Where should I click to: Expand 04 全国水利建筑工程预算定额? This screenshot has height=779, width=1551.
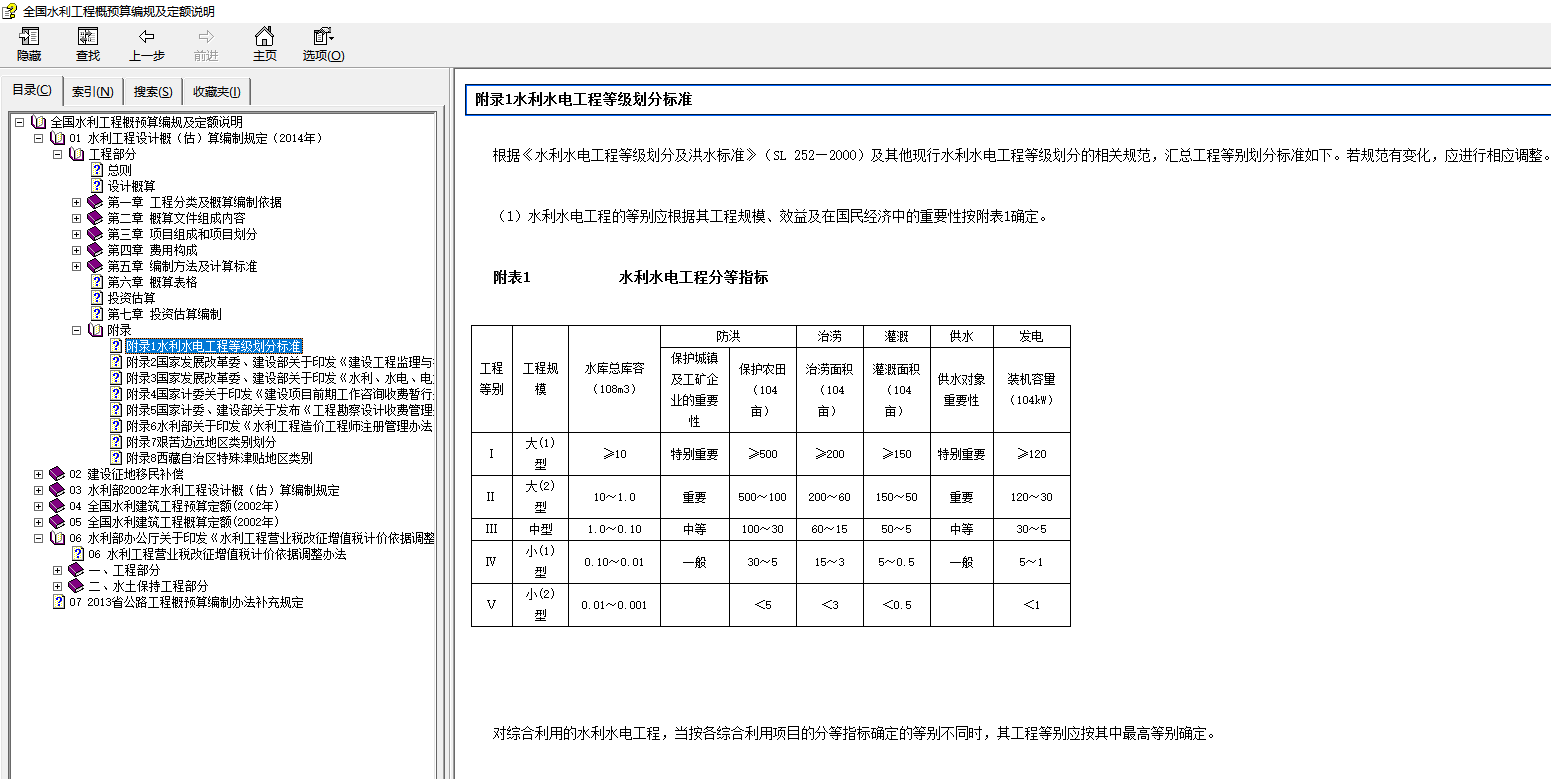39,506
